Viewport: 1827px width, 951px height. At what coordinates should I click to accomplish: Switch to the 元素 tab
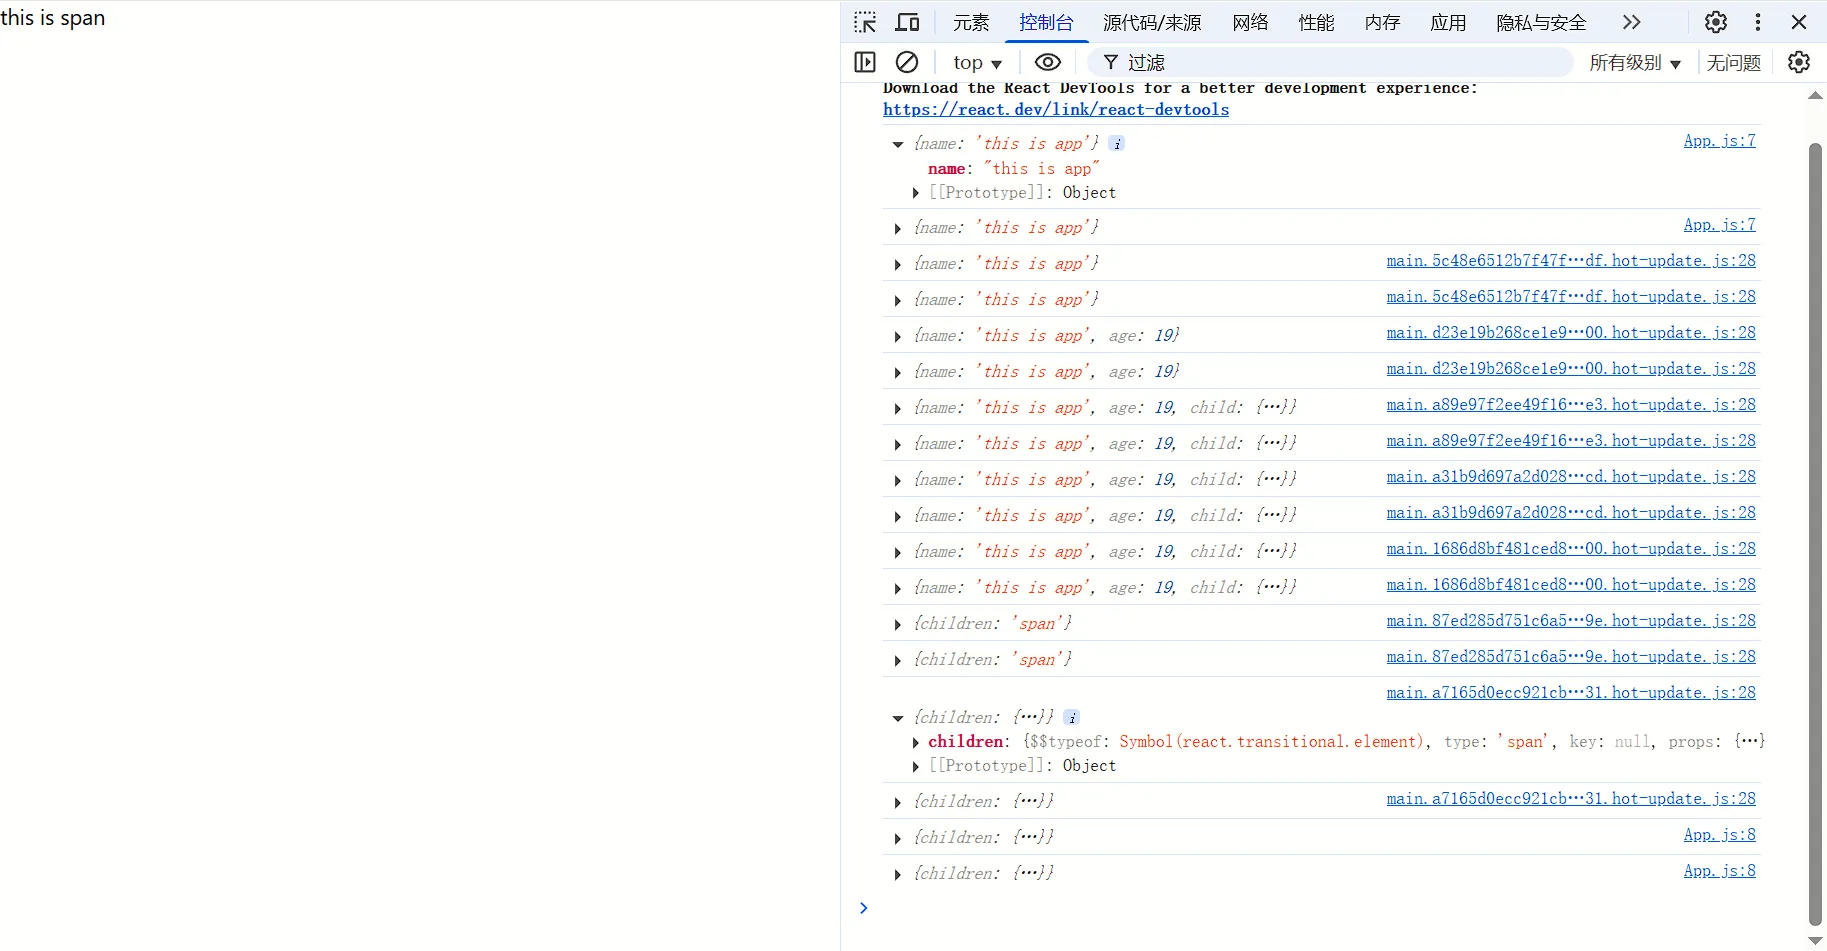coord(970,22)
